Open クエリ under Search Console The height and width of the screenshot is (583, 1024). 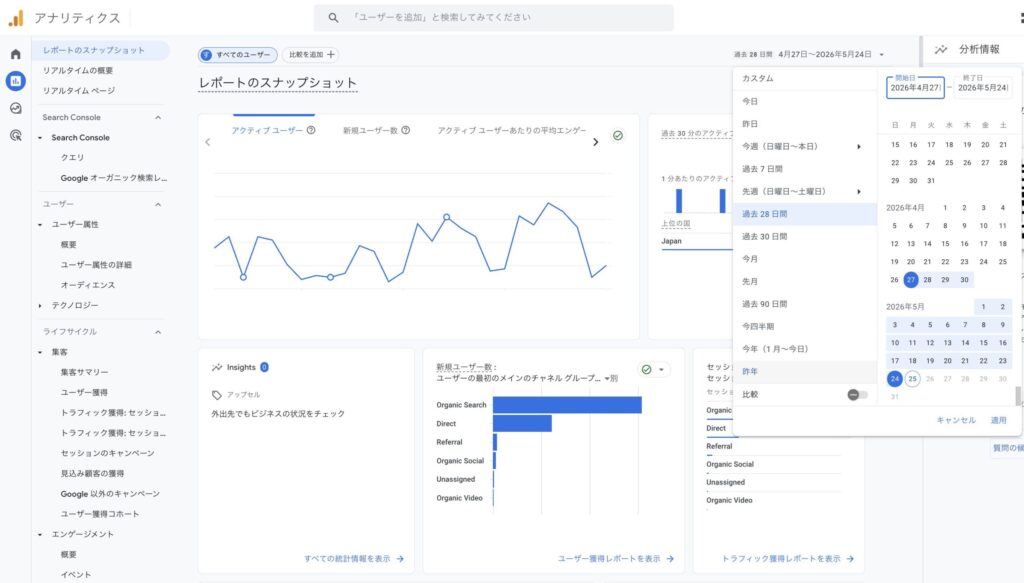72,157
